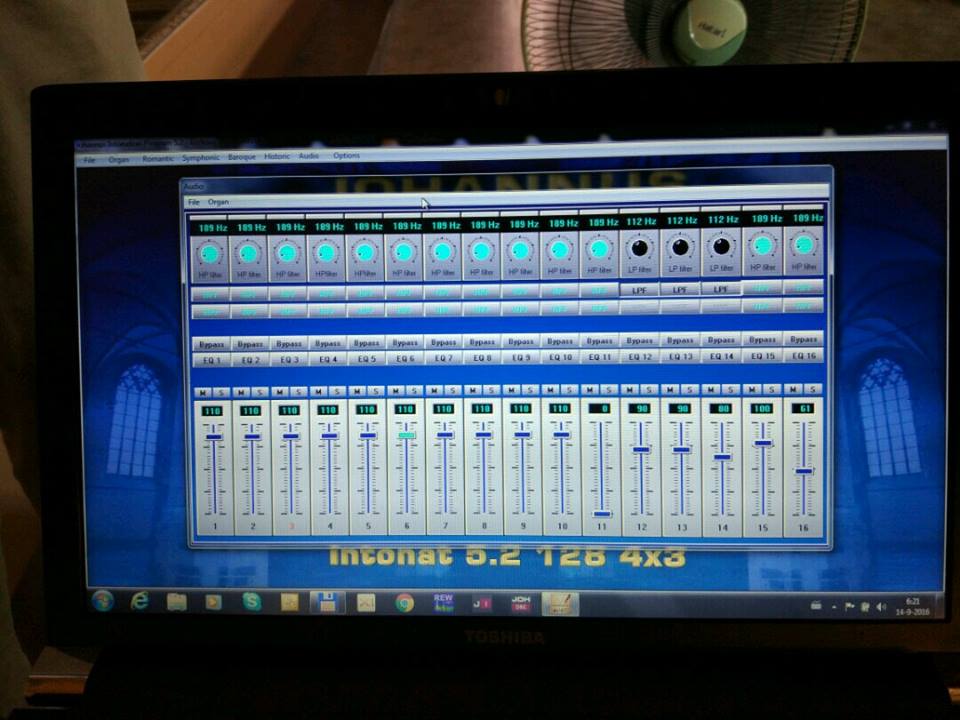
Task: Click the HP filter knob on channel 16
Action: (x=804, y=245)
